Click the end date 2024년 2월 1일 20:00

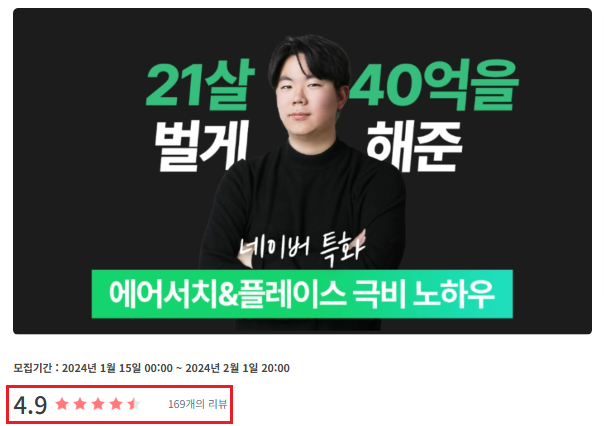pyautogui.click(x=237, y=368)
